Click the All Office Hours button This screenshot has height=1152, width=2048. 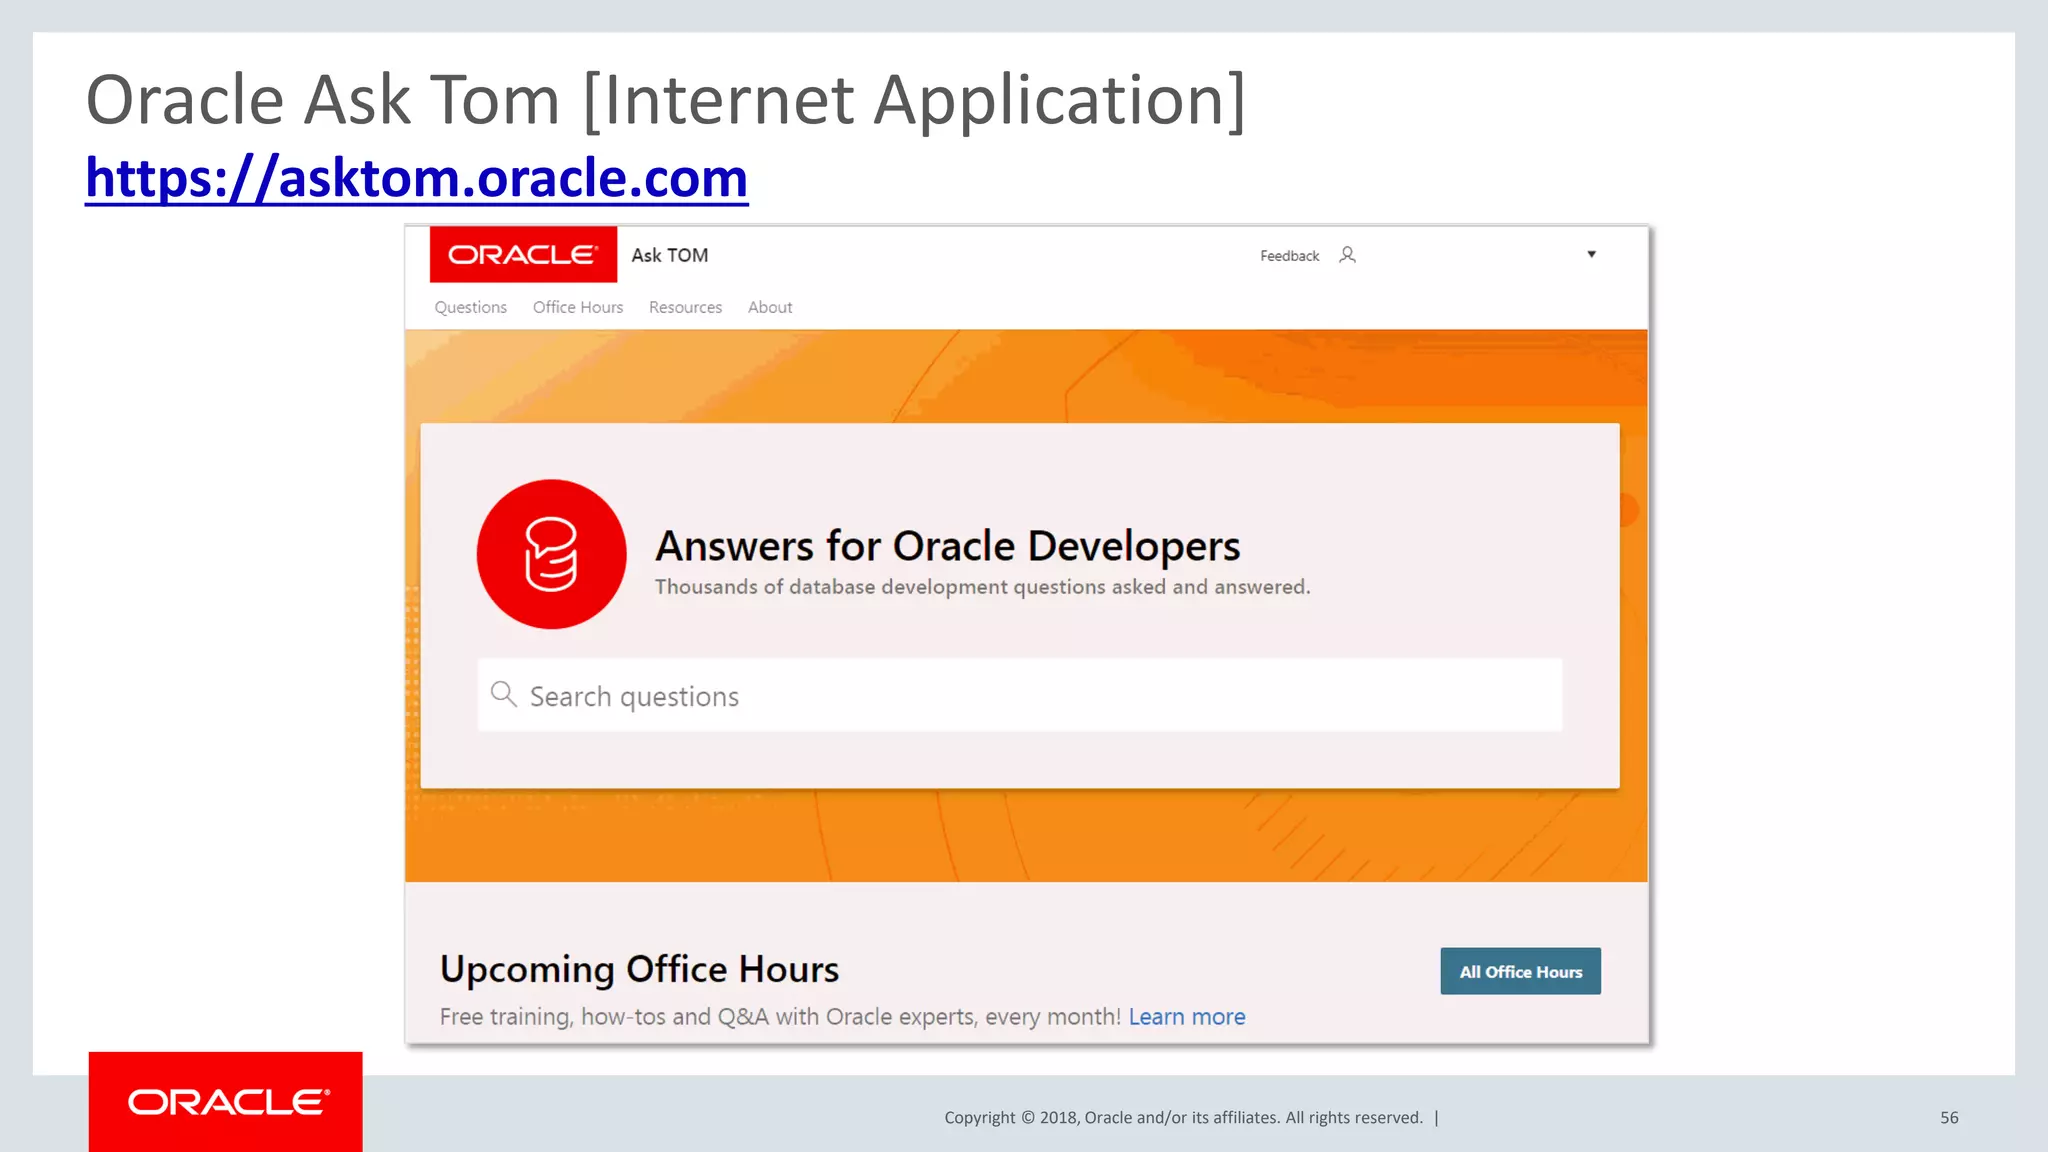[x=1520, y=971]
